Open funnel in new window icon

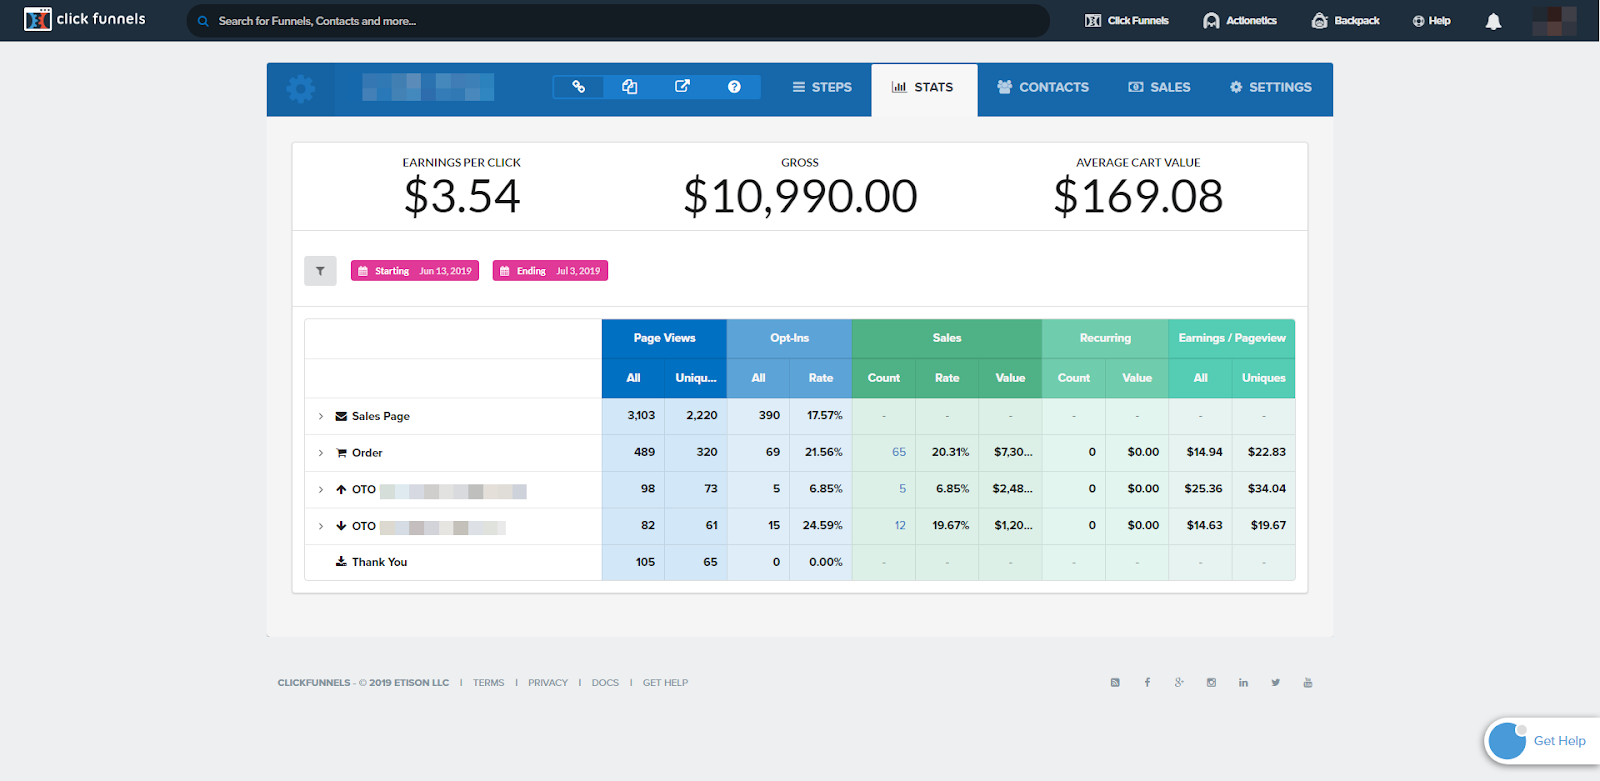pyautogui.click(x=682, y=87)
